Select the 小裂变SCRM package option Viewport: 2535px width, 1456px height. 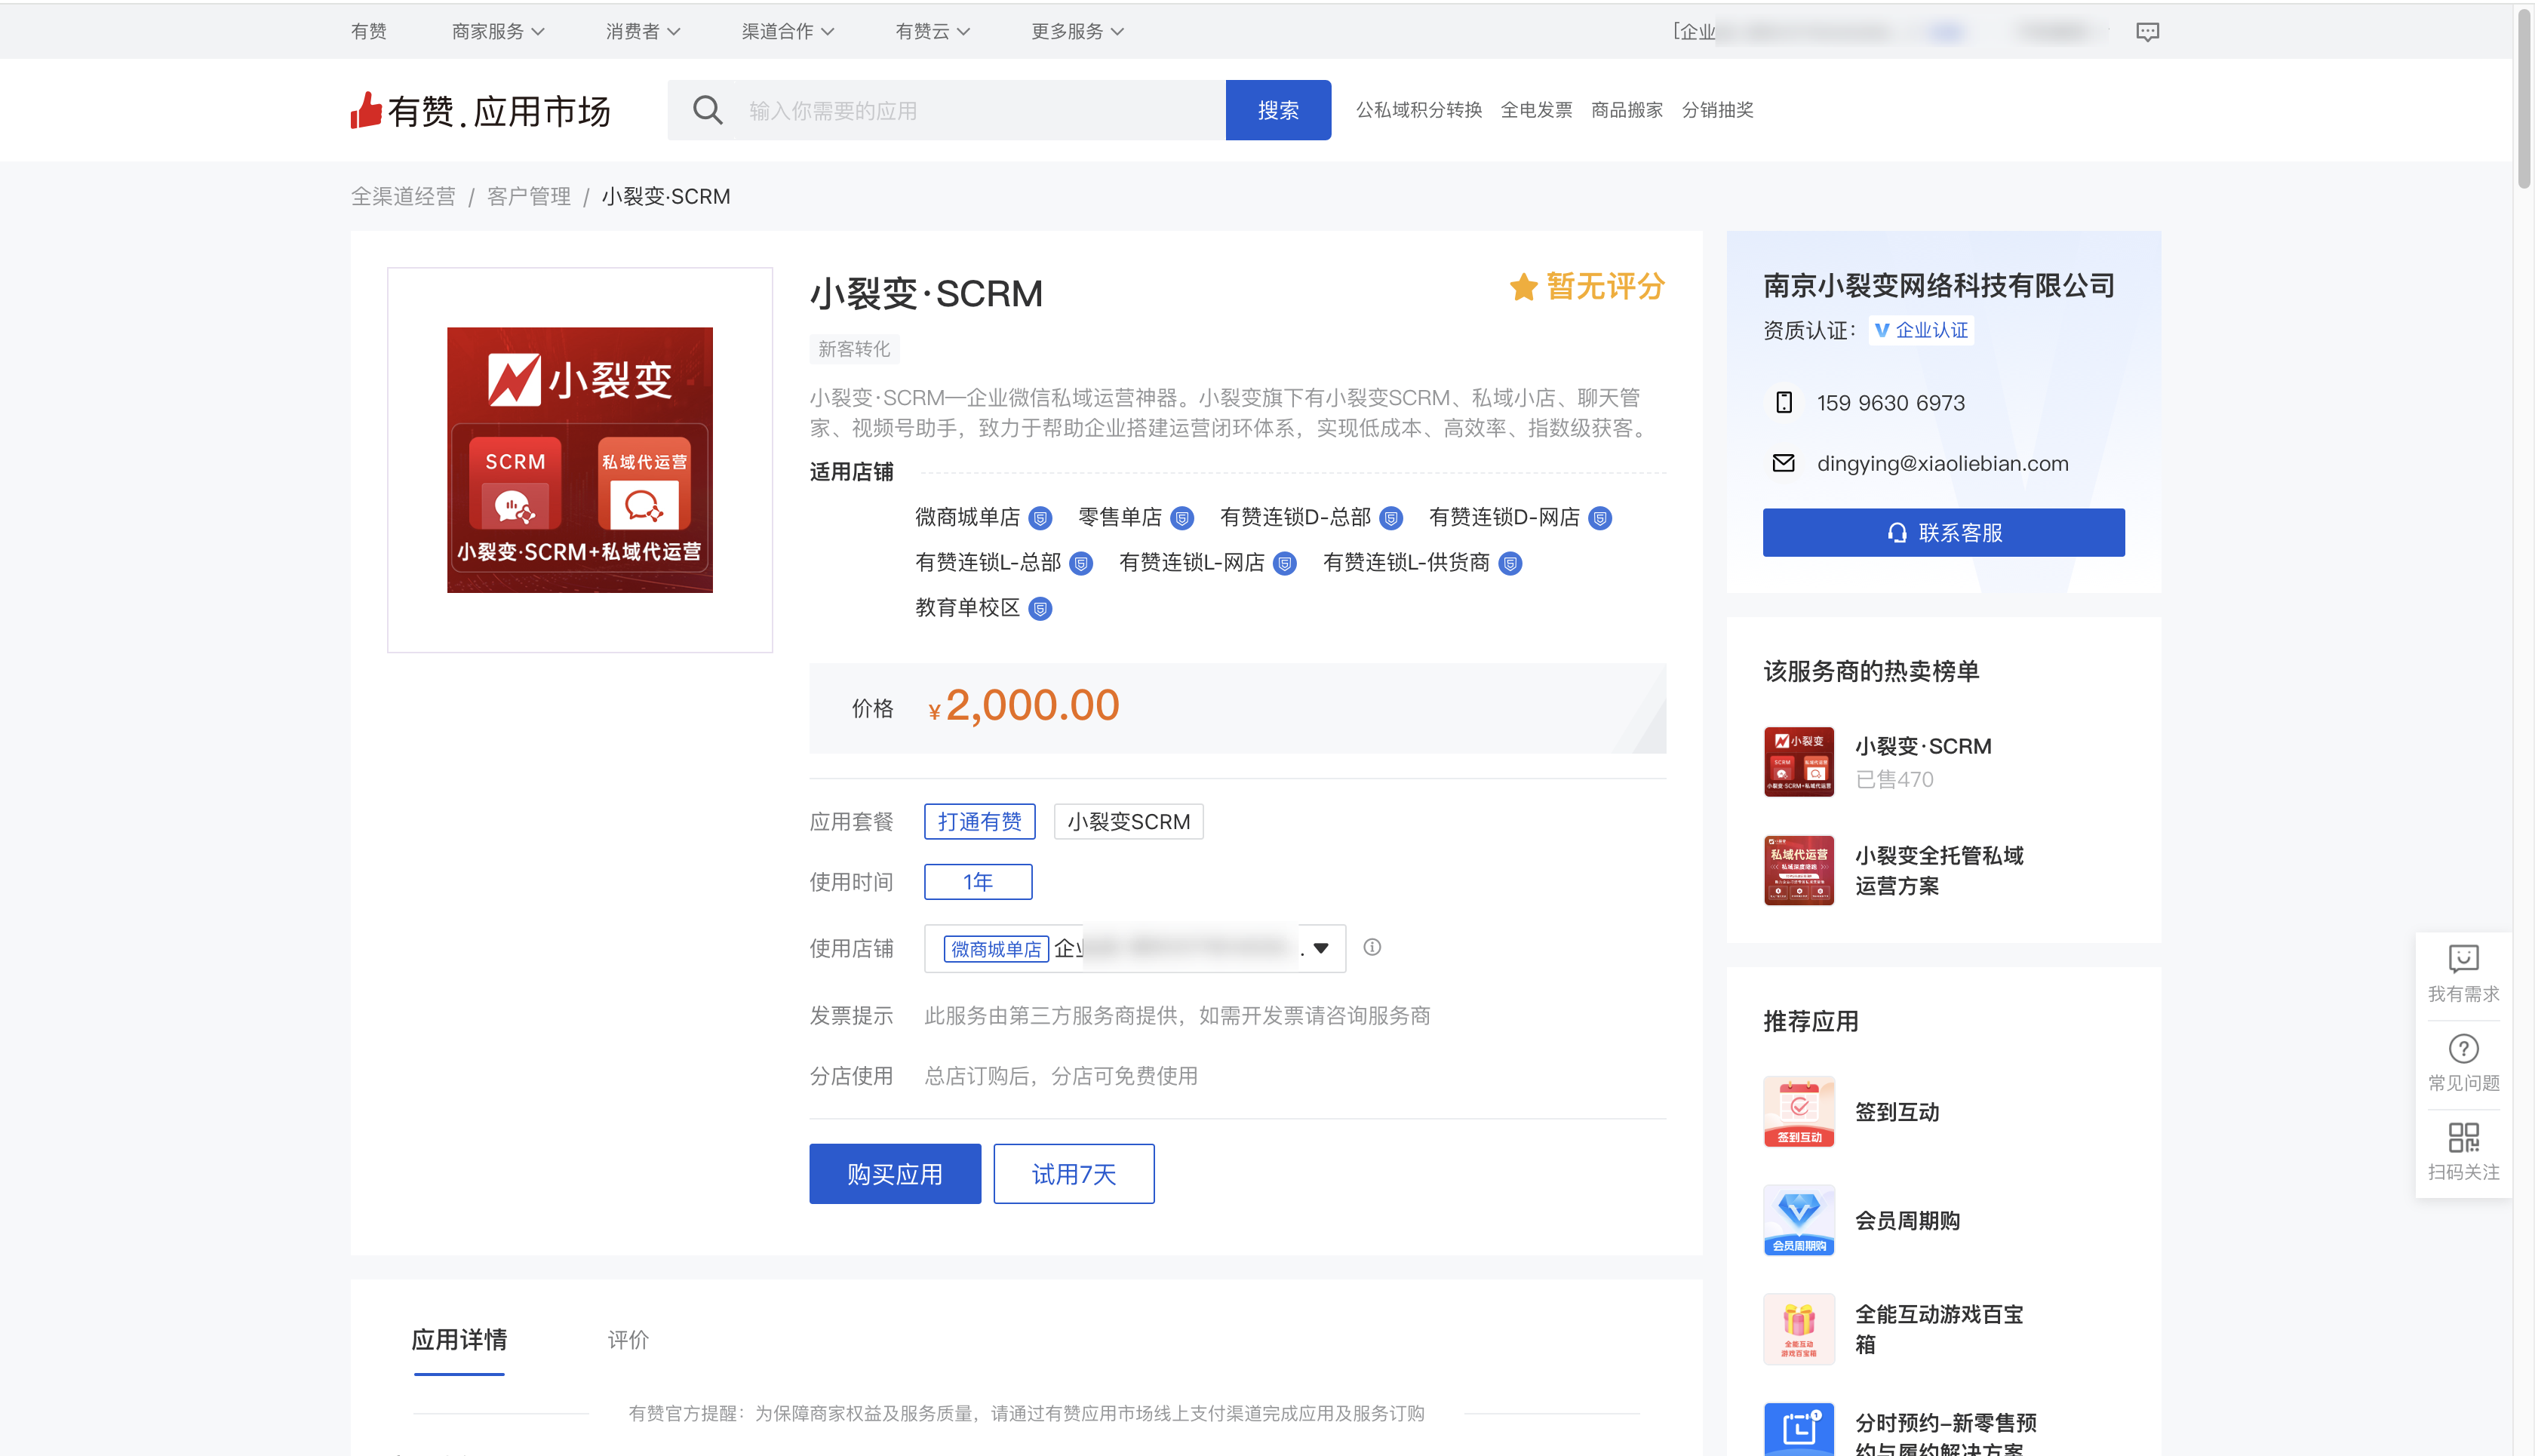coord(1128,822)
